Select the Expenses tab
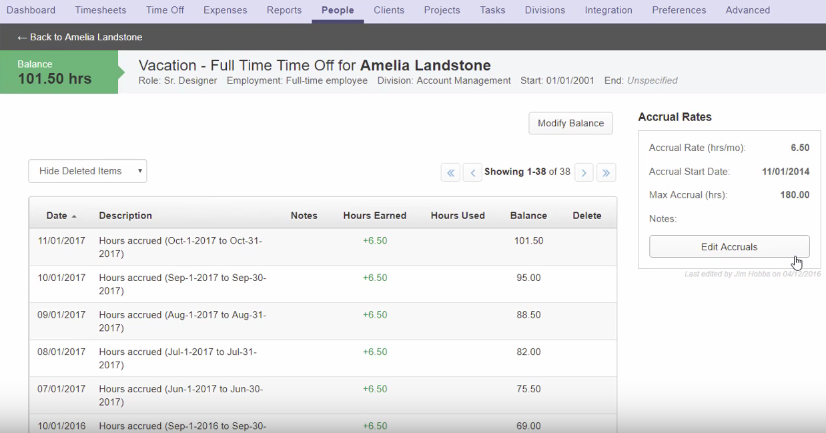The width and height of the screenshot is (826, 433). [225, 10]
